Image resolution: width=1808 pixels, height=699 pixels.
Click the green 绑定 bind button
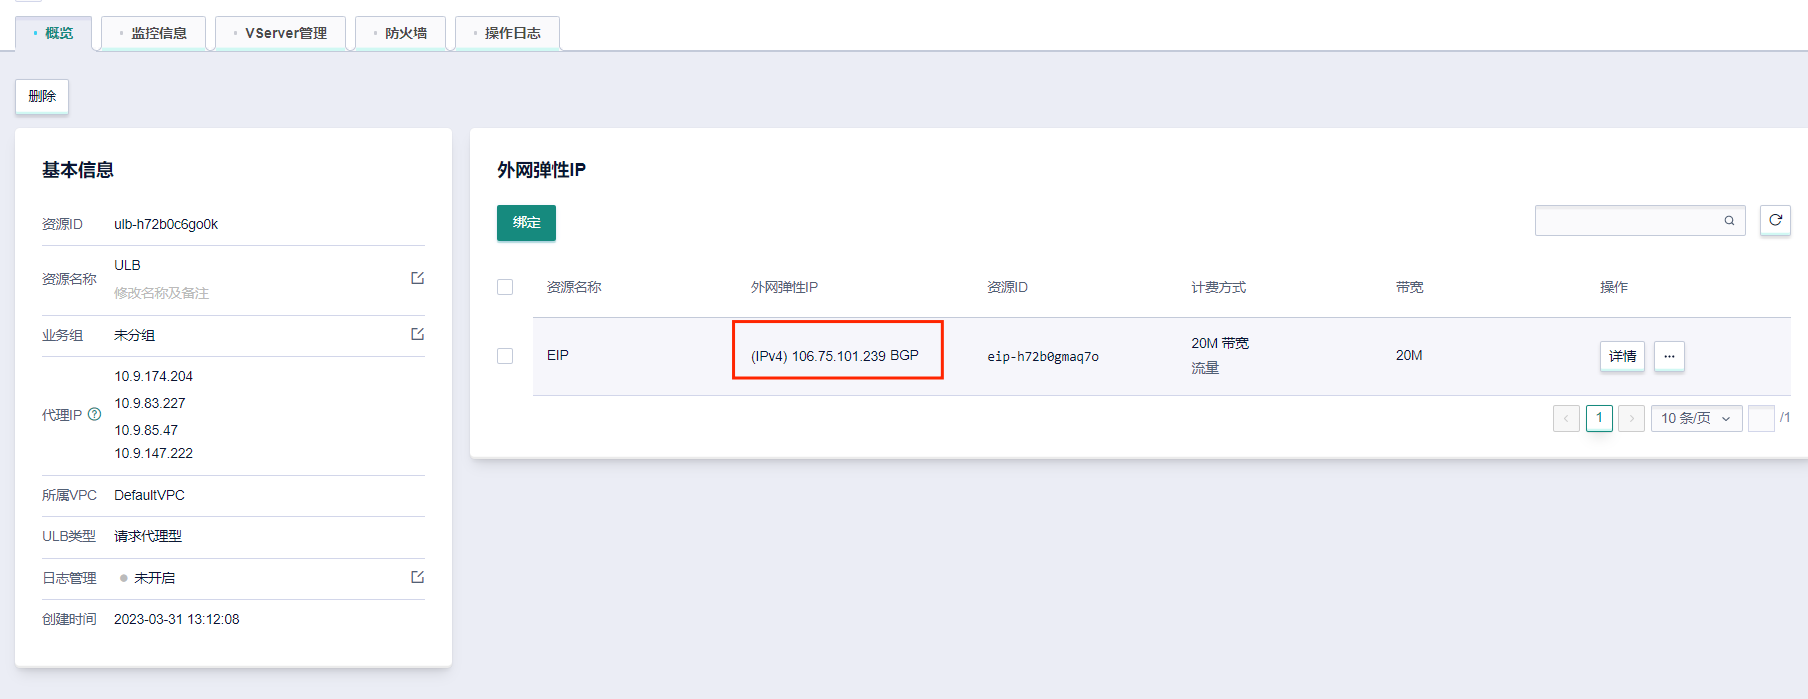tap(526, 222)
